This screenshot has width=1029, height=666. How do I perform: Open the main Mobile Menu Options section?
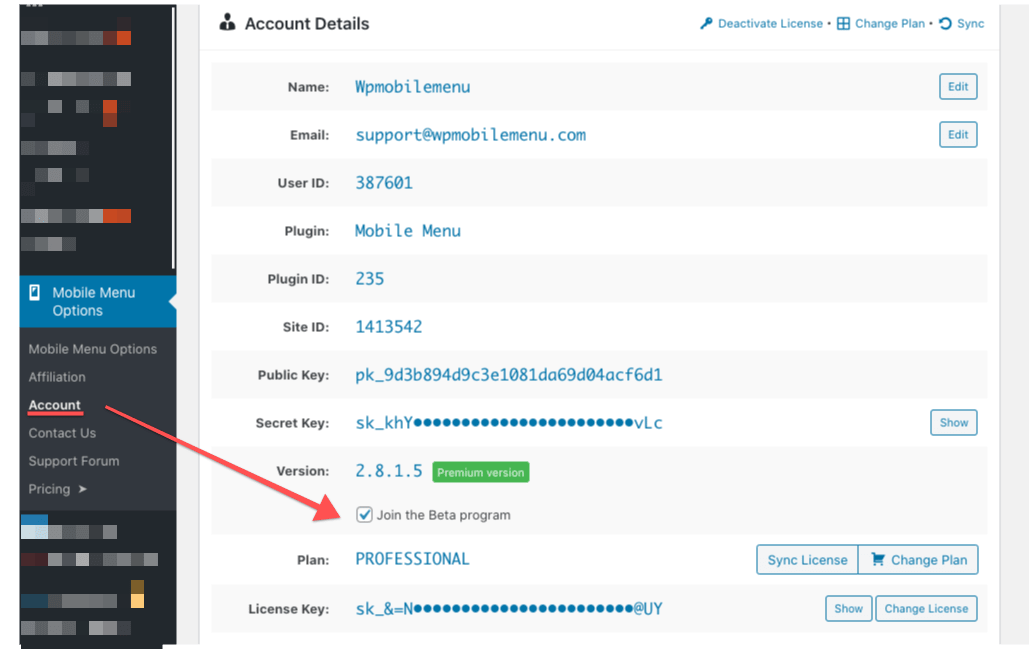(x=98, y=301)
